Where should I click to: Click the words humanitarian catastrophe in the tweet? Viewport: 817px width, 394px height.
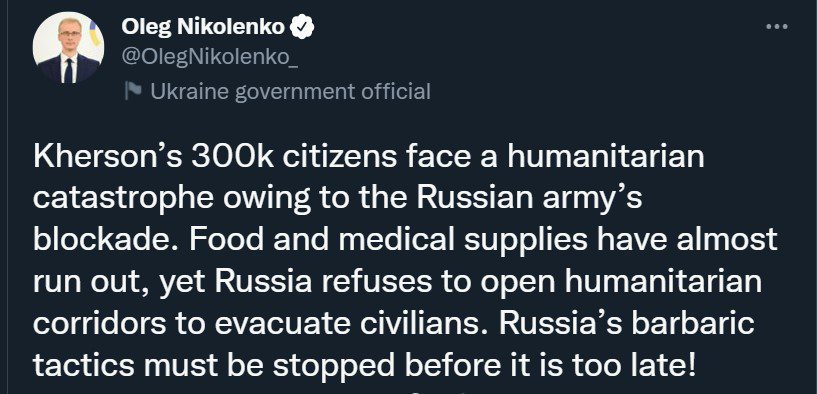click(x=368, y=177)
